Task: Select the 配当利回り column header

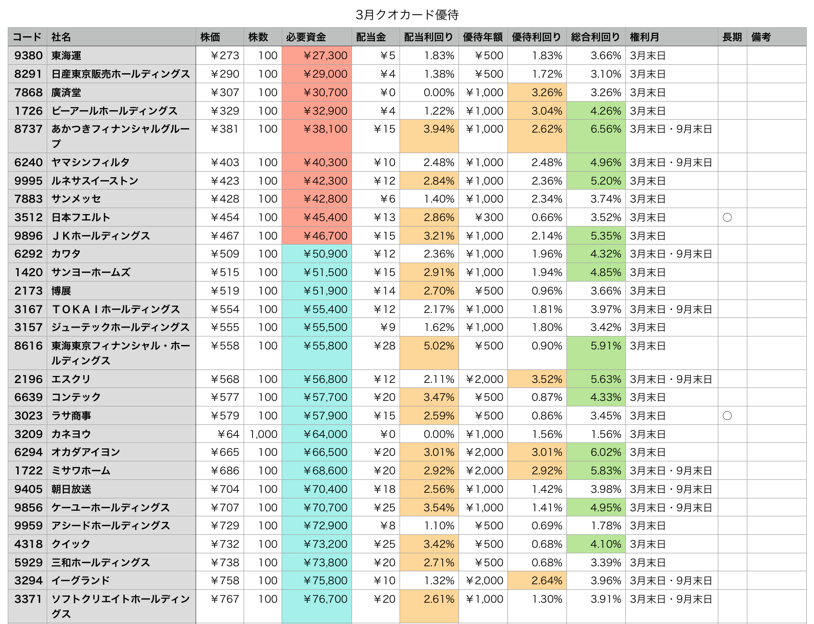Action: tap(428, 37)
